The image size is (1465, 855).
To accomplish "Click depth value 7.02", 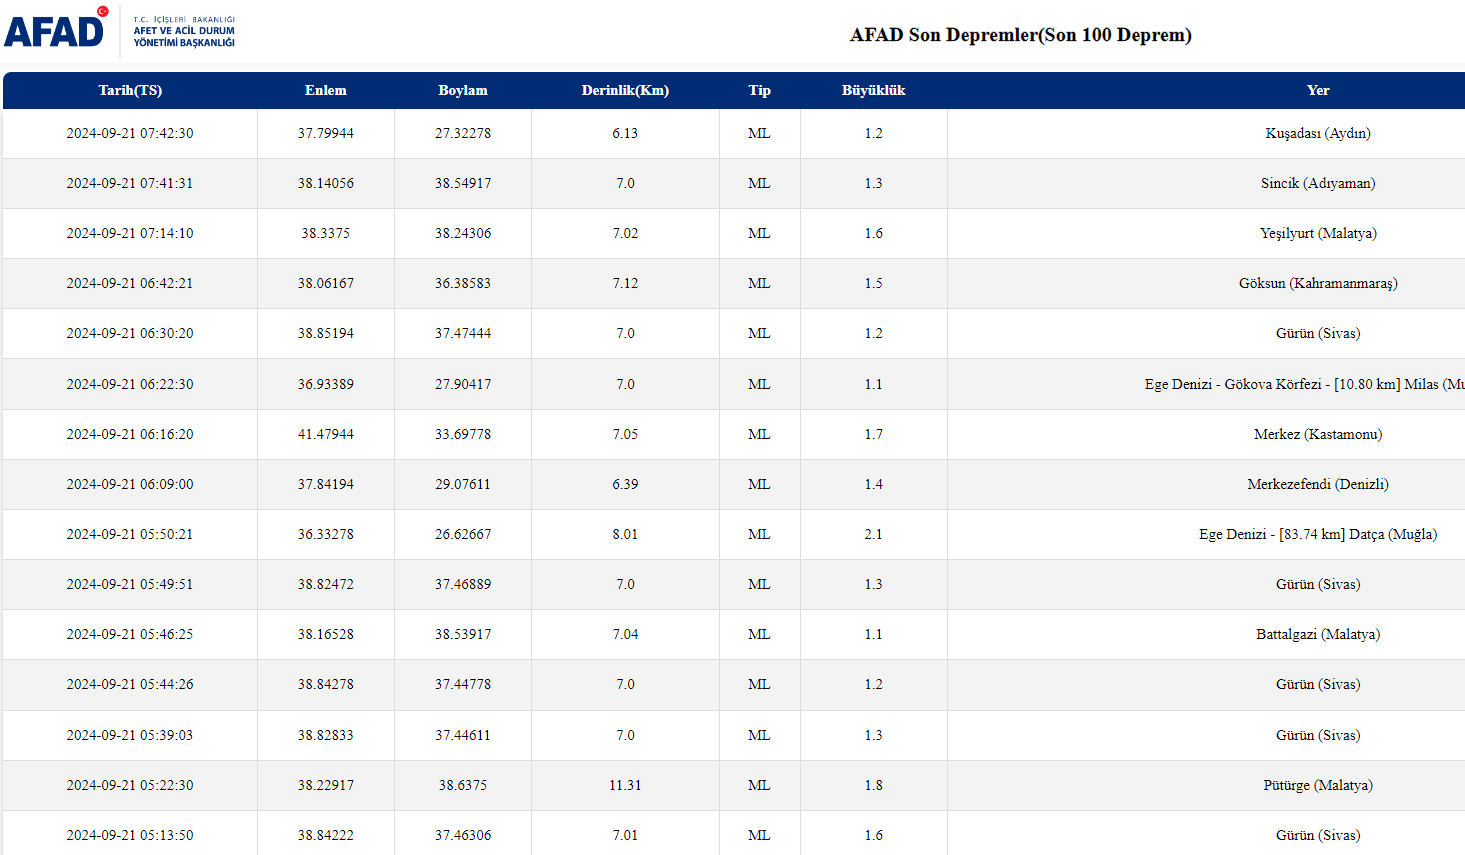I will pos(625,233).
